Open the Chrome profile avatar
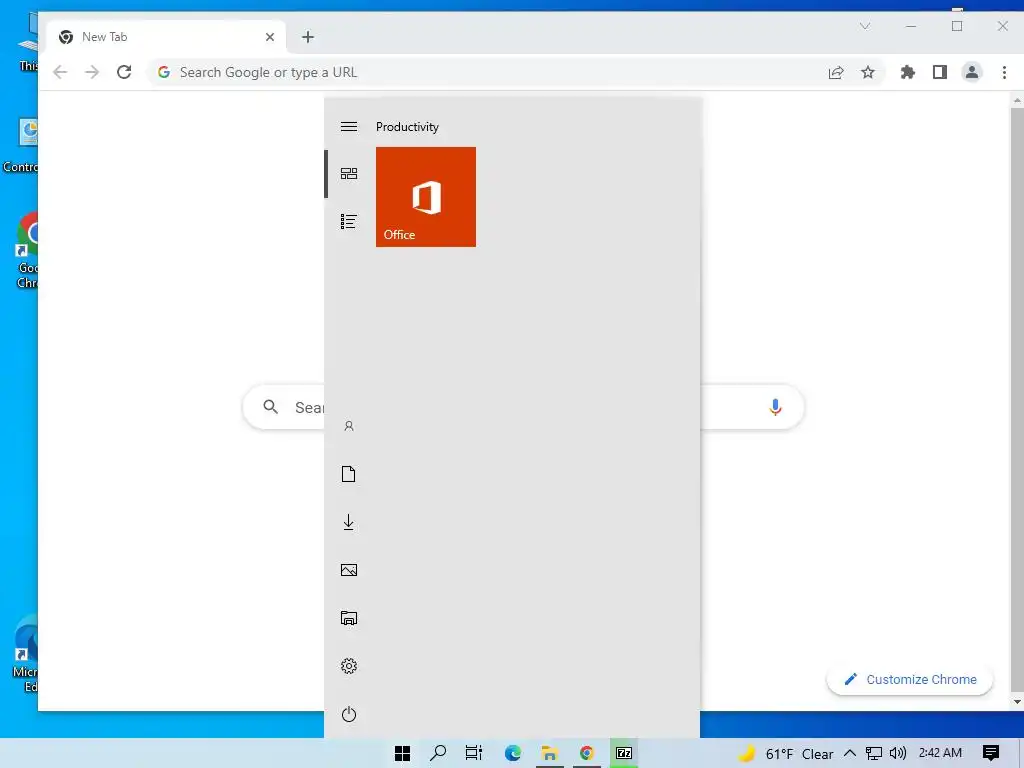This screenshot has width=1024, height=768. (x=972, y=72)
